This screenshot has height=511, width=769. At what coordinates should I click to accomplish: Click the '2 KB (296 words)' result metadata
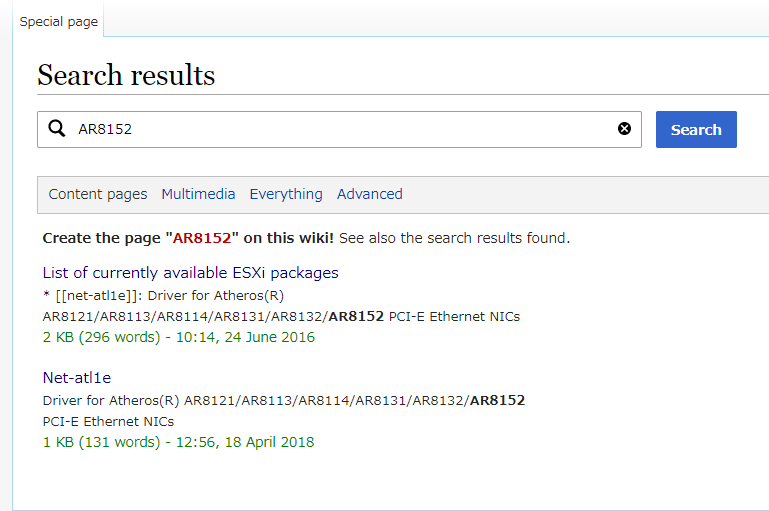tap(102, 337)
